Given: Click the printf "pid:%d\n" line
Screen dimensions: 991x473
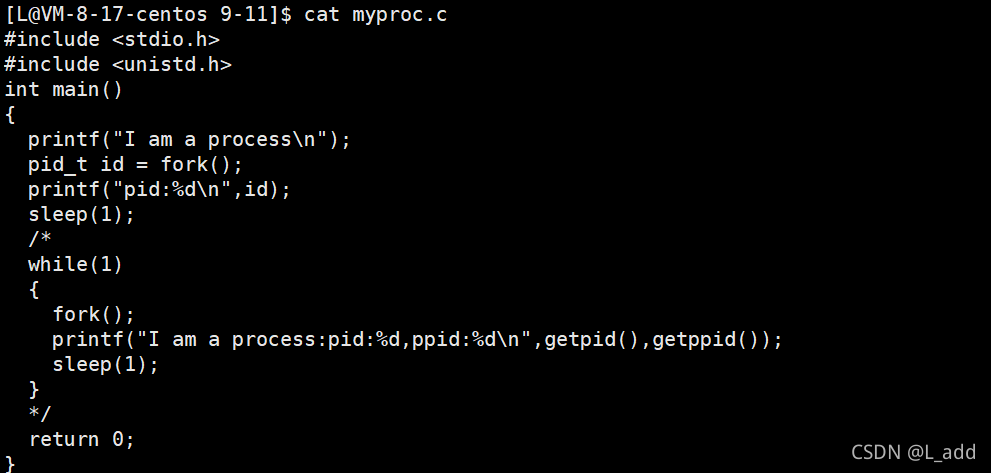Looking at the screenshot, I should pyautogui.click(x=159, y=190).
